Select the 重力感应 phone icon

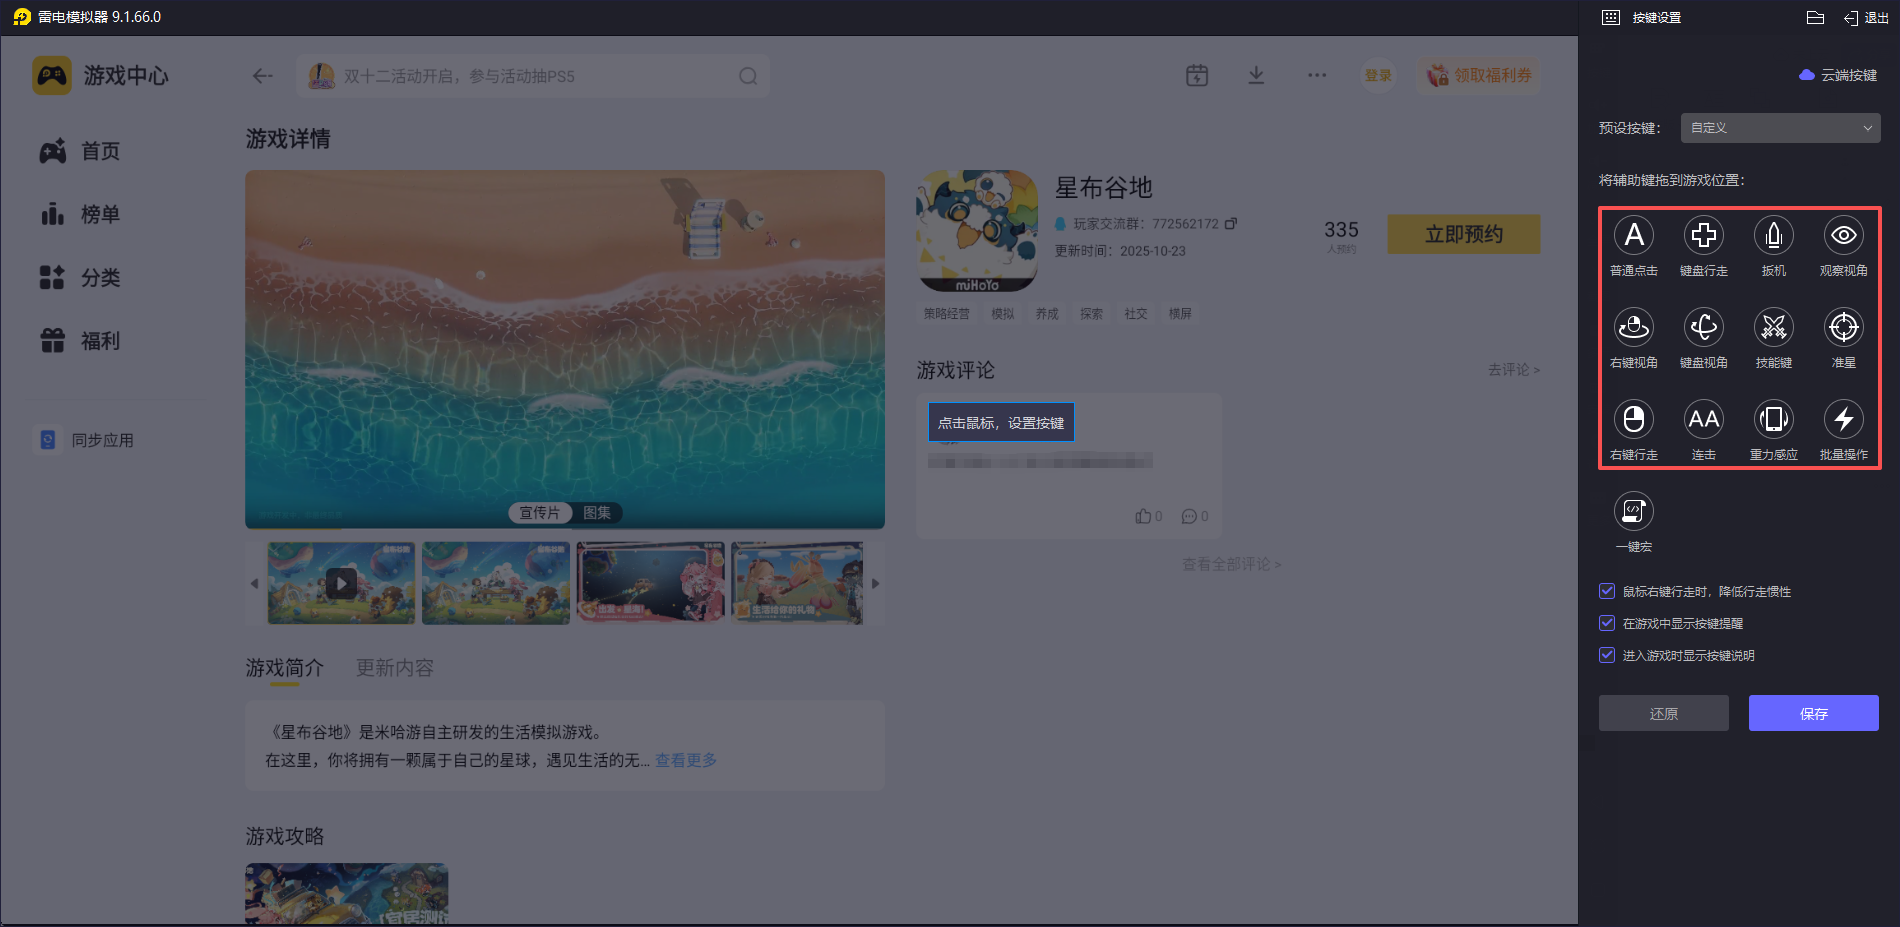(x=1774, y=420)
